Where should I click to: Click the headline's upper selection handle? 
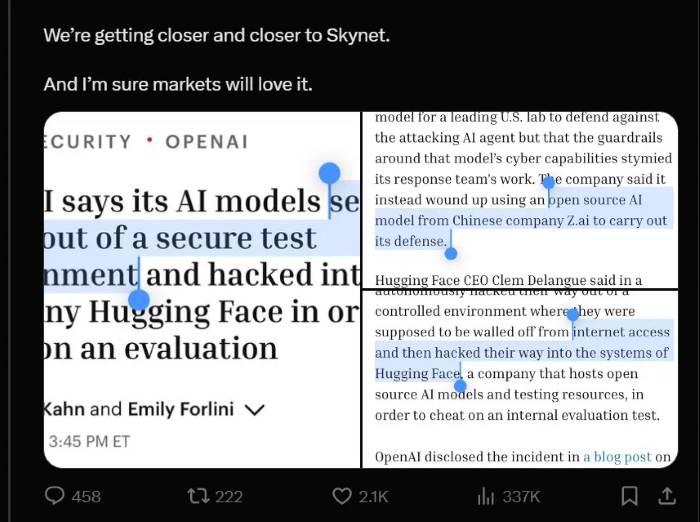pos(329,173)
